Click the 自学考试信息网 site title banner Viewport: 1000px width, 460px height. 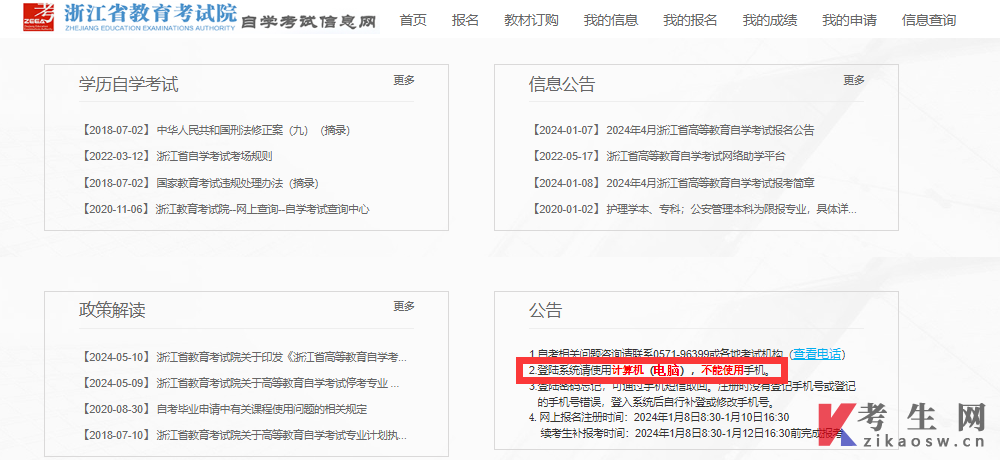pos(309,21)
